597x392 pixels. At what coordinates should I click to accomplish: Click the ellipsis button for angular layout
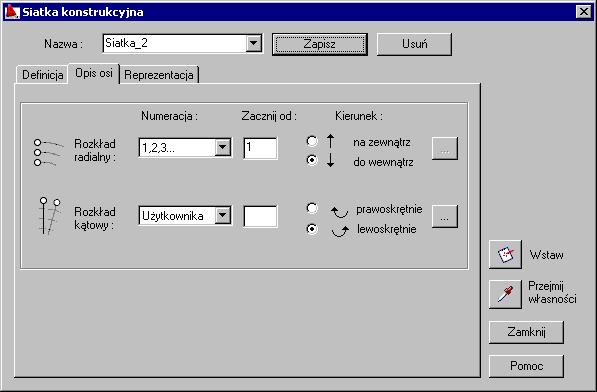pos(445,216)
